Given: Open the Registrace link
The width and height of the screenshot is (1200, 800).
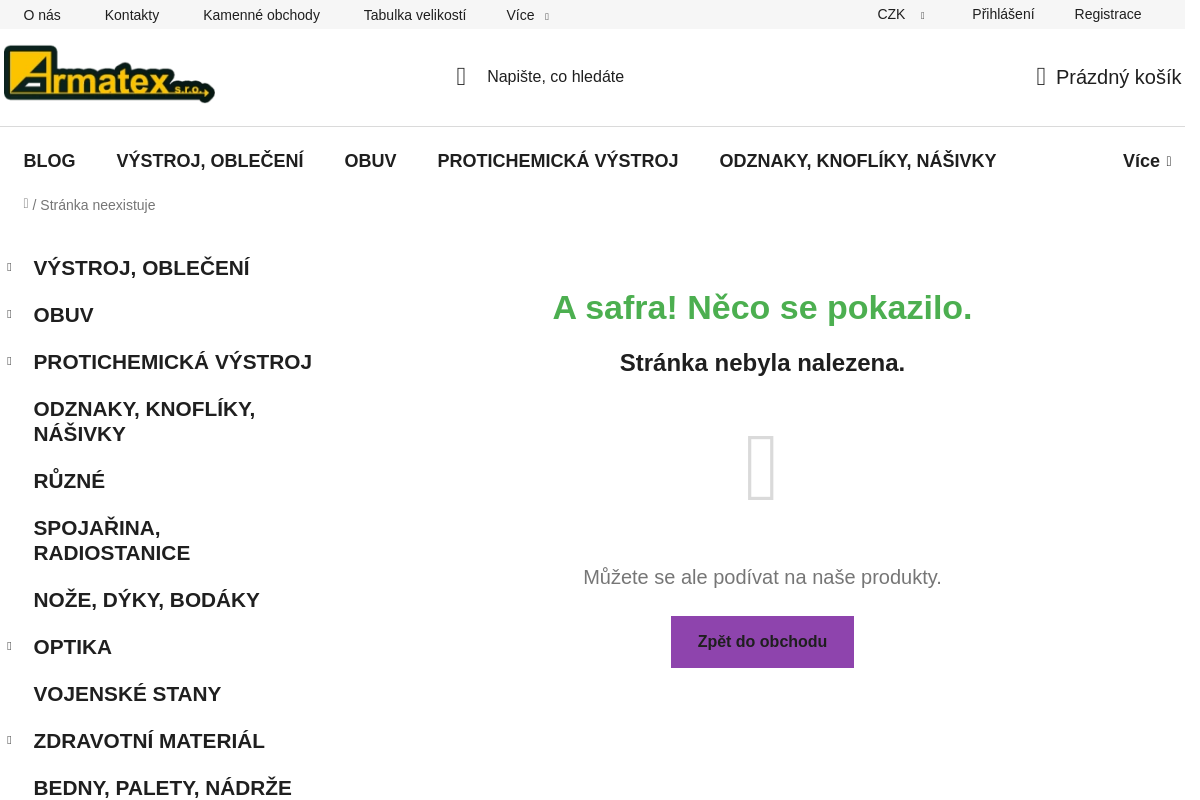Looking at the screenshot, I should 1107,15.
